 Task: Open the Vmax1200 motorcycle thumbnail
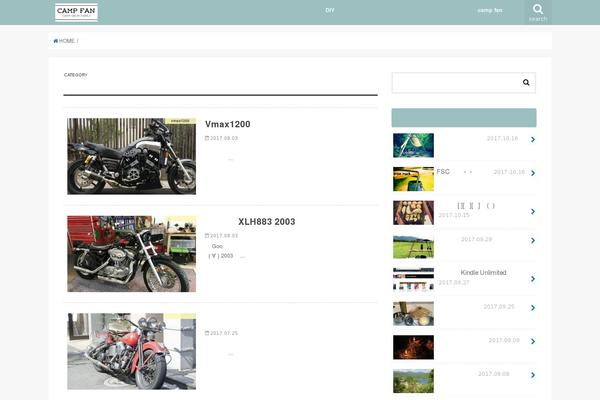pyautogui.click(x=132, y=156)
